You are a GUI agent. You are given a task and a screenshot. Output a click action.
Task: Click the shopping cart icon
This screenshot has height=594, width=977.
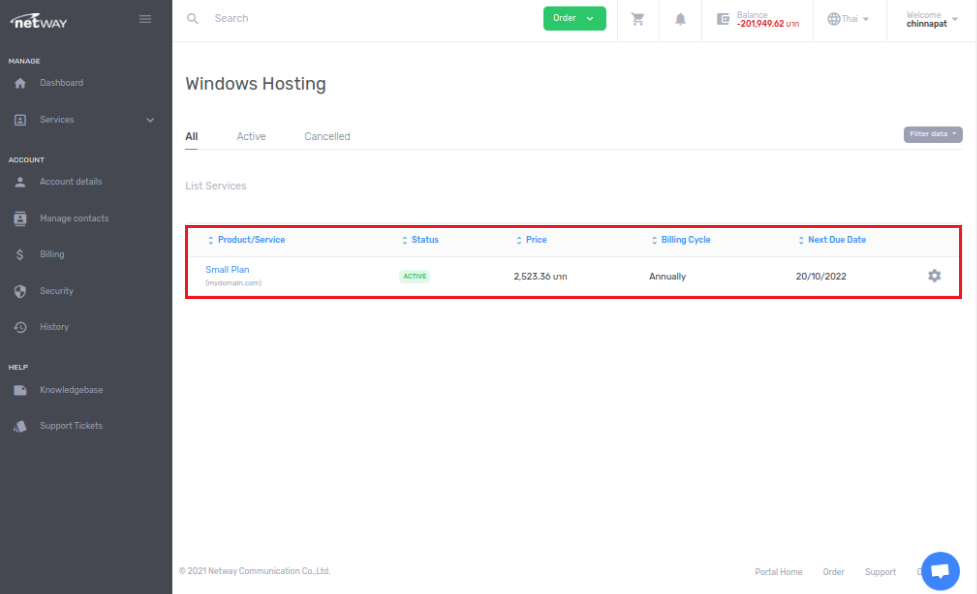tap(638, 19)
